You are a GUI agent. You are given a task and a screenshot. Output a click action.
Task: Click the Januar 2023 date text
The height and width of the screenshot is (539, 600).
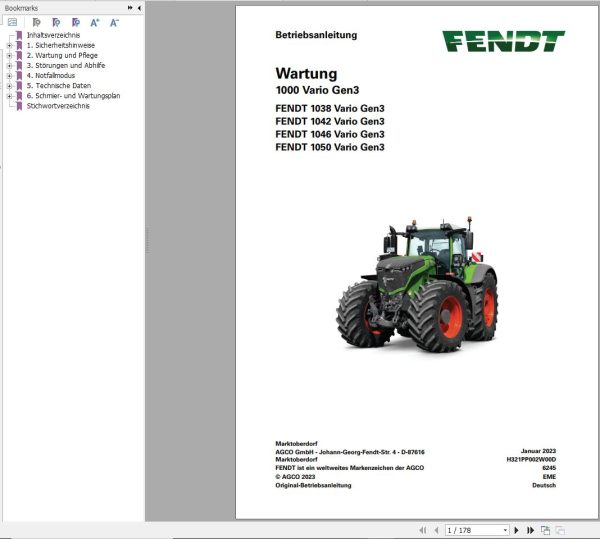pos(538,451)
